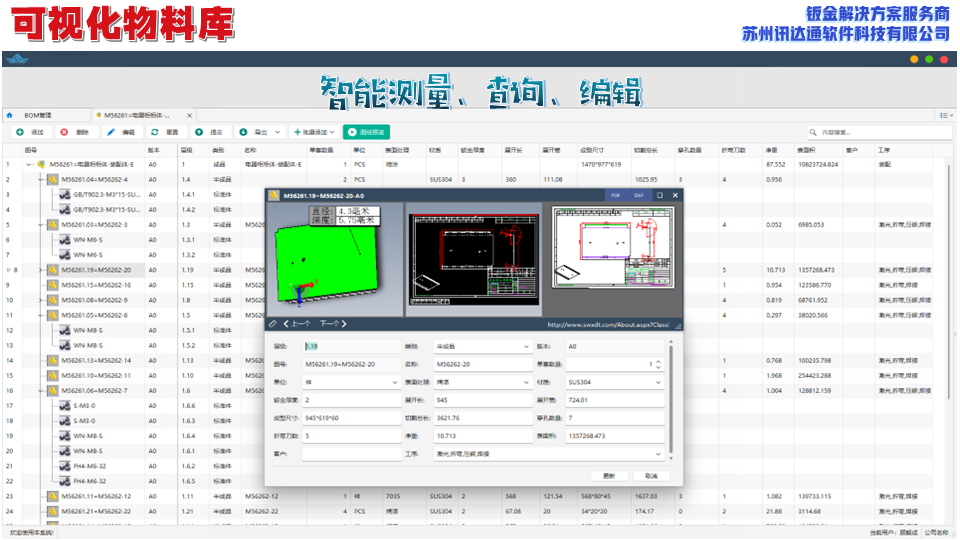
Task: Click the 编辑 pencil edit icon
Action: click(111, 132)
